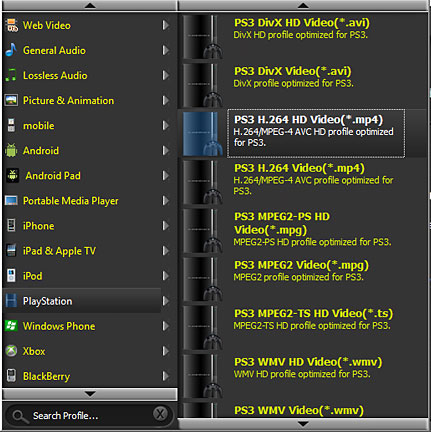
Task: Clear search with the X button
Action: pos(160,414)
